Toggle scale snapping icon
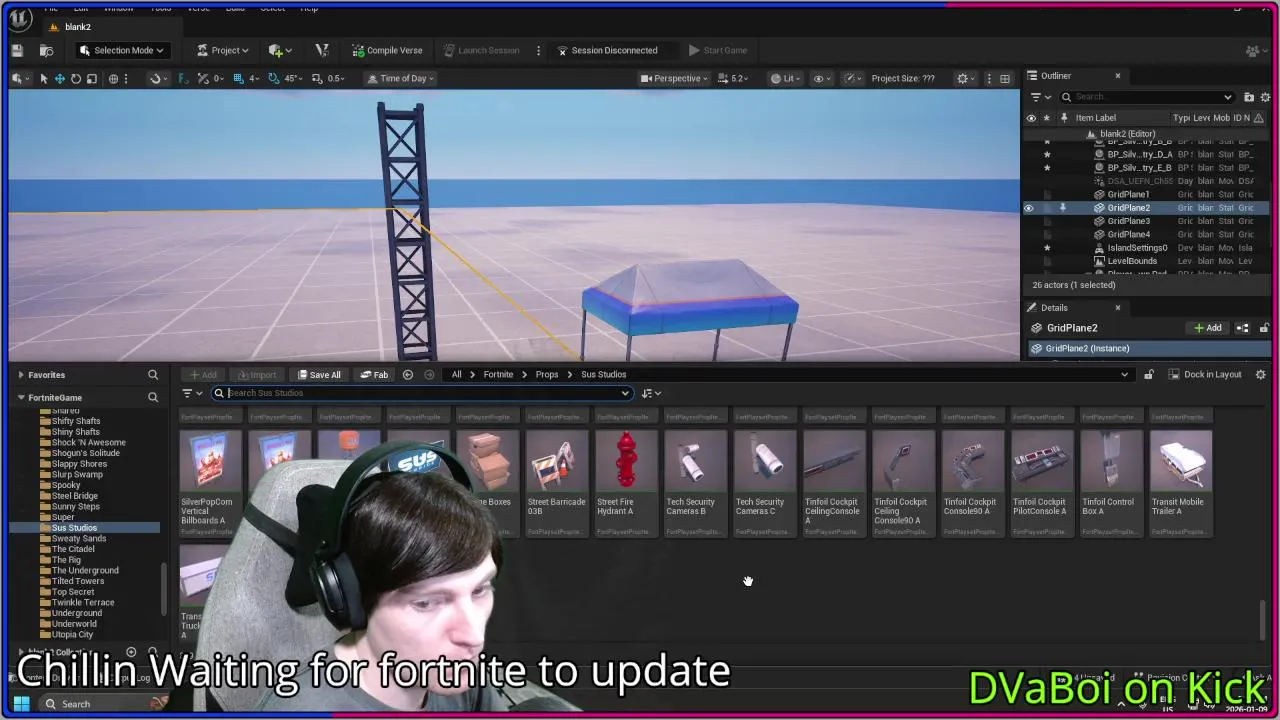This screenshot has height=720, width=1280. coord(317,78)
